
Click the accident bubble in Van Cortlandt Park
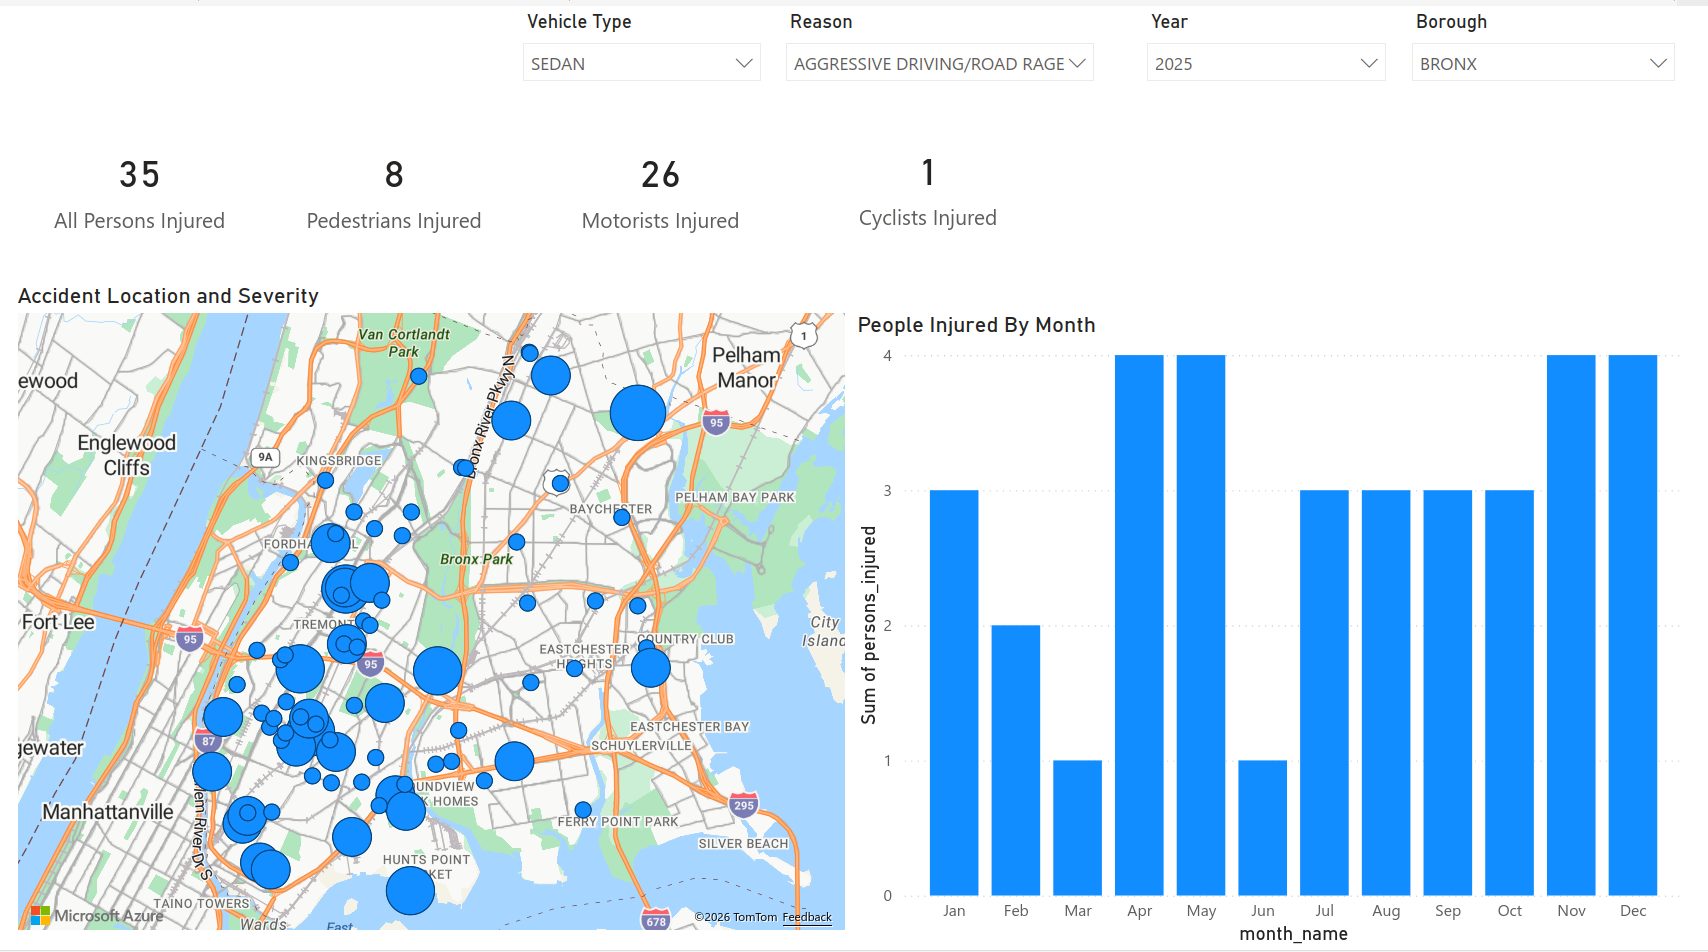tap(419, 376)
